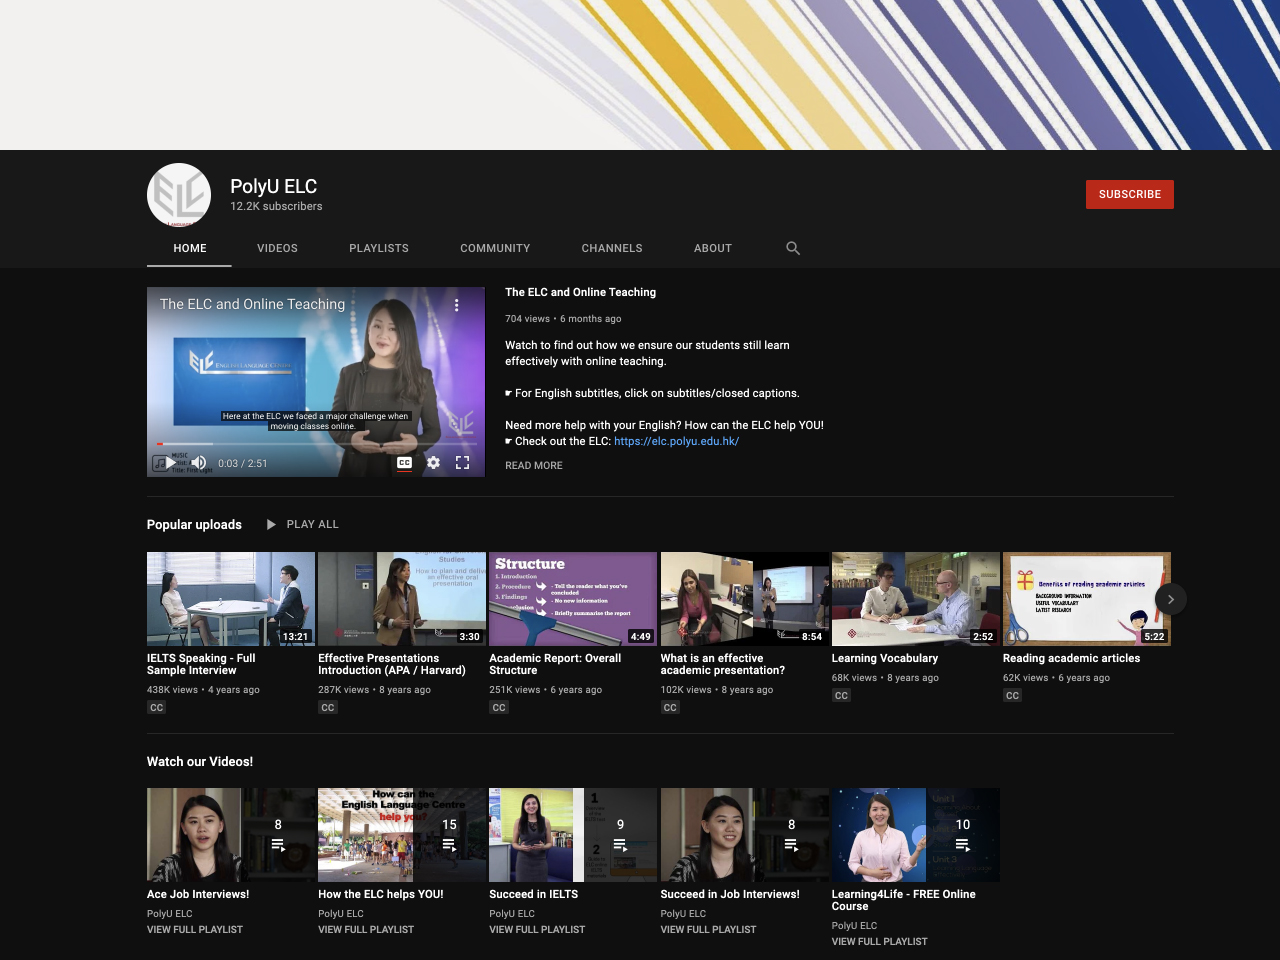The image size is (1280, 960).
Task: Open video settings gear icon
Action: [433, 463]
